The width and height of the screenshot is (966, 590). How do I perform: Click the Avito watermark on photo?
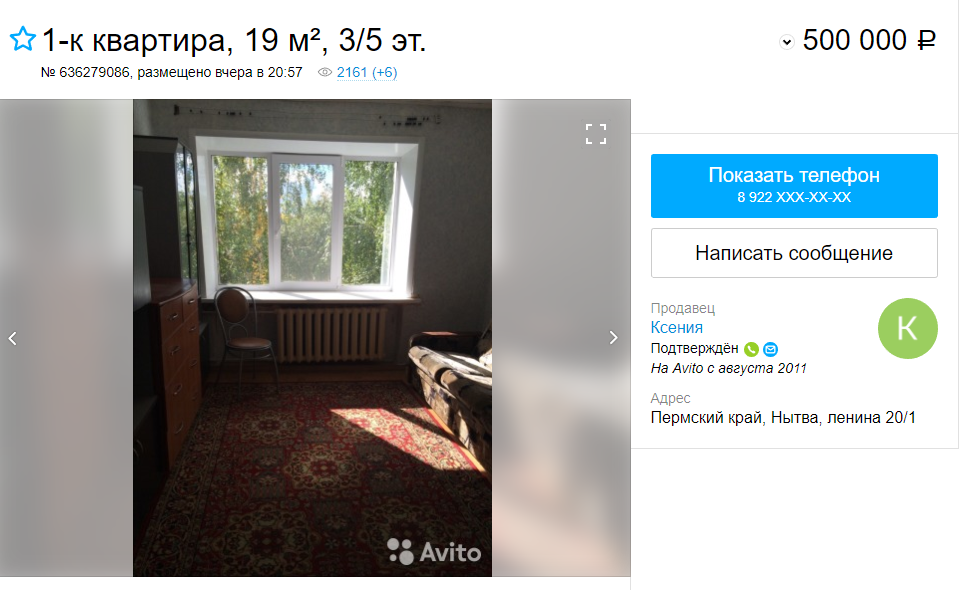[x=434, y=552]
